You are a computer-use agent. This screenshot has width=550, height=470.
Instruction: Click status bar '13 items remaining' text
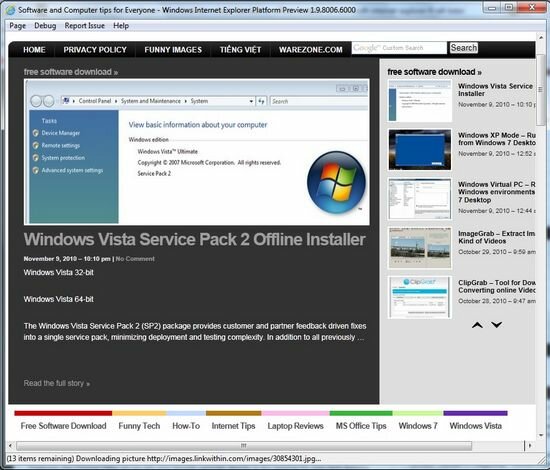(40, 458)
